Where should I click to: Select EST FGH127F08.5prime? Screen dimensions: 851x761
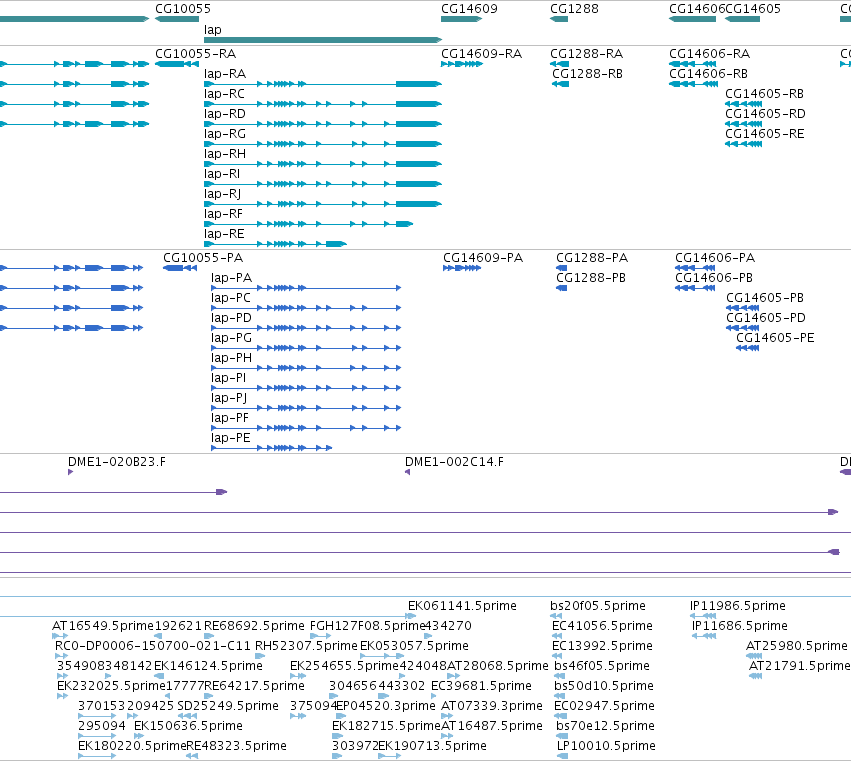(367, 626)
